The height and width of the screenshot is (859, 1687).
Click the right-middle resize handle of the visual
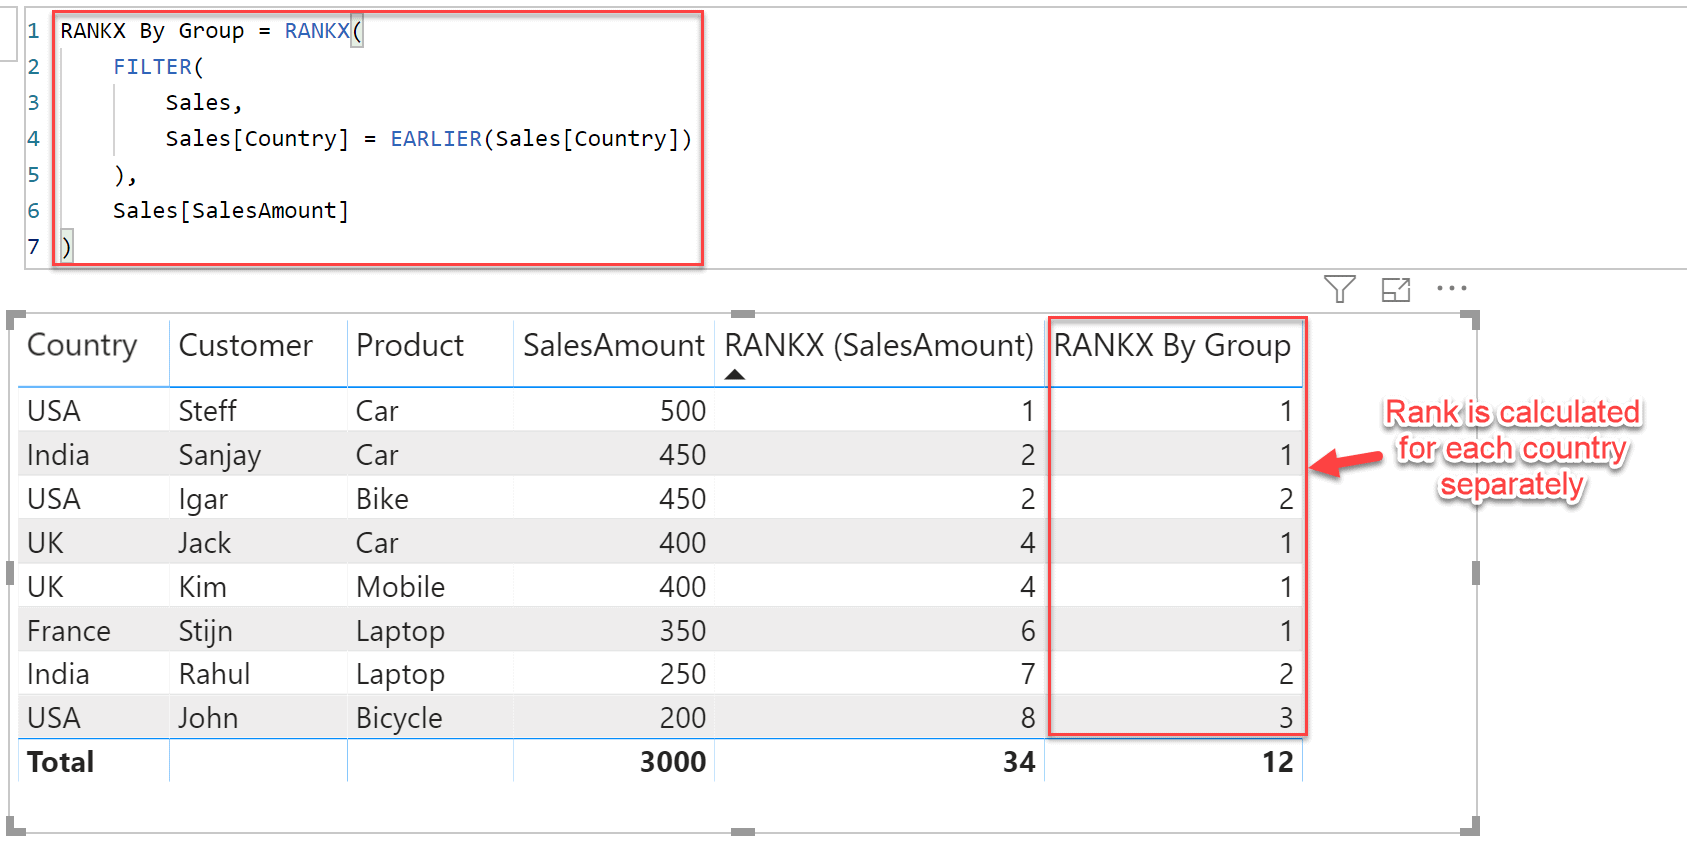click(x=1476, y=573)
